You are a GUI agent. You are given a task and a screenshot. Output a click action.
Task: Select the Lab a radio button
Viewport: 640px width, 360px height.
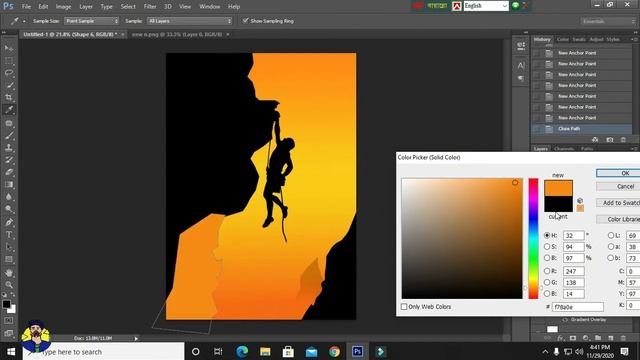click(x=611, y=247)
